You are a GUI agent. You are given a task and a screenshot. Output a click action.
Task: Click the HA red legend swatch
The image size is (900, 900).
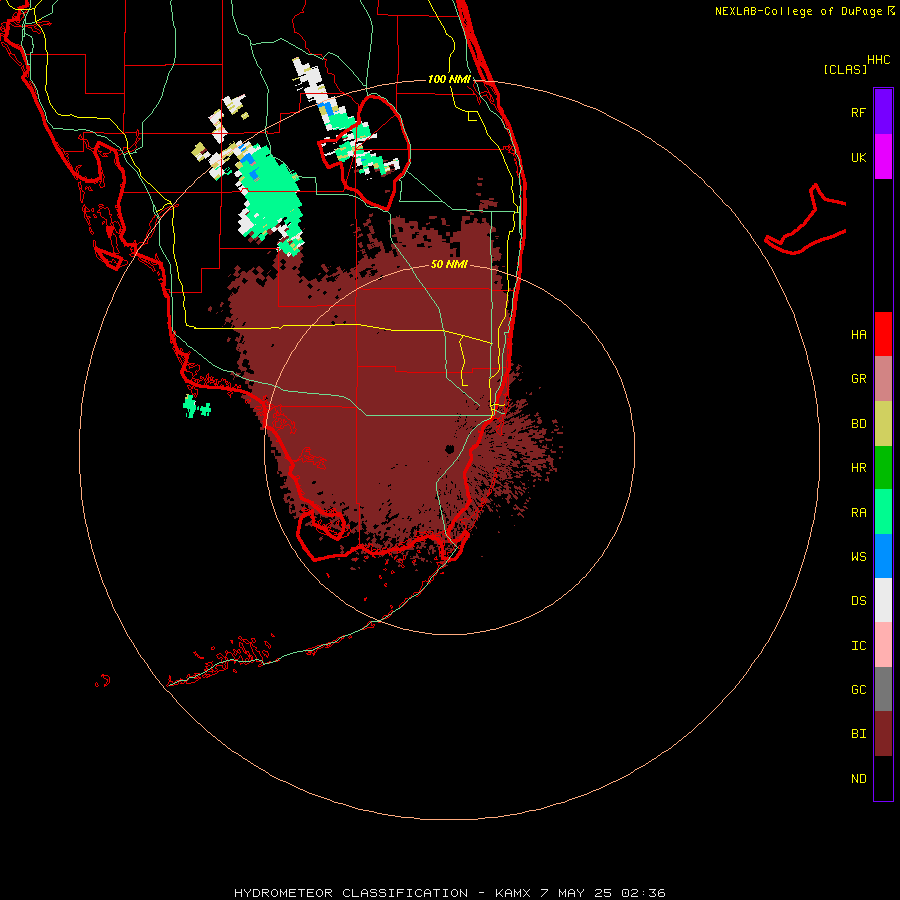pos(883,334)
